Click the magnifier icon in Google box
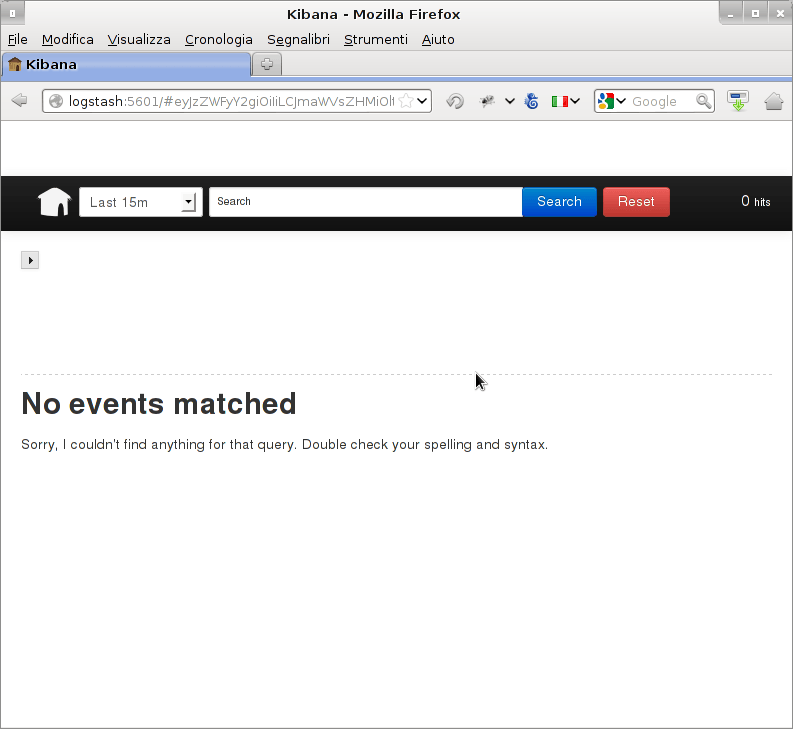The height and width of the screenshot is (729, 793). point(703,101)
